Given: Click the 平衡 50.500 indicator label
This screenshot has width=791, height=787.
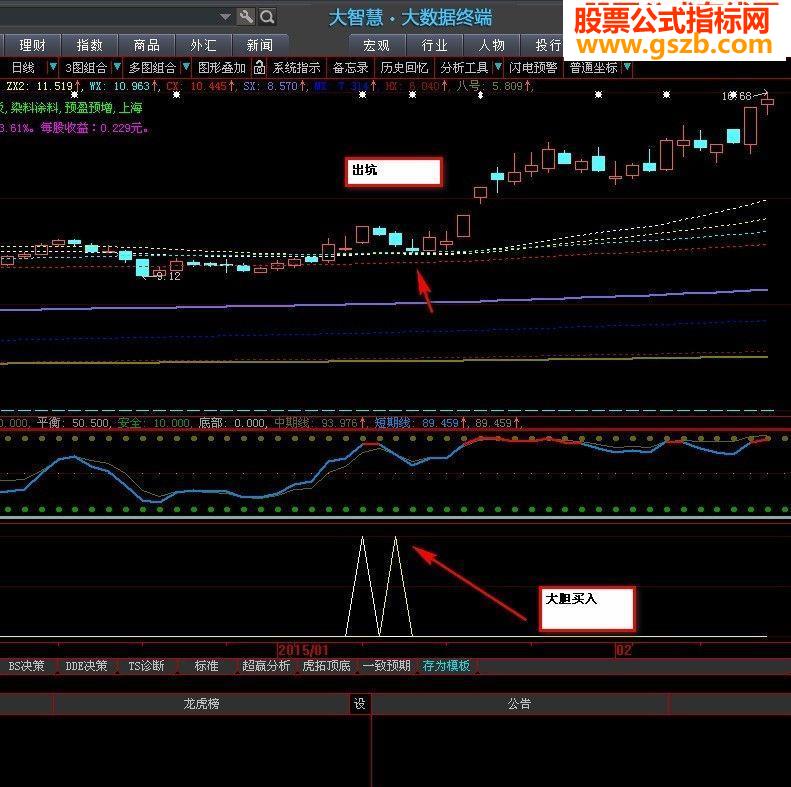Looking at the screenshot, I should tap(73, 423).
